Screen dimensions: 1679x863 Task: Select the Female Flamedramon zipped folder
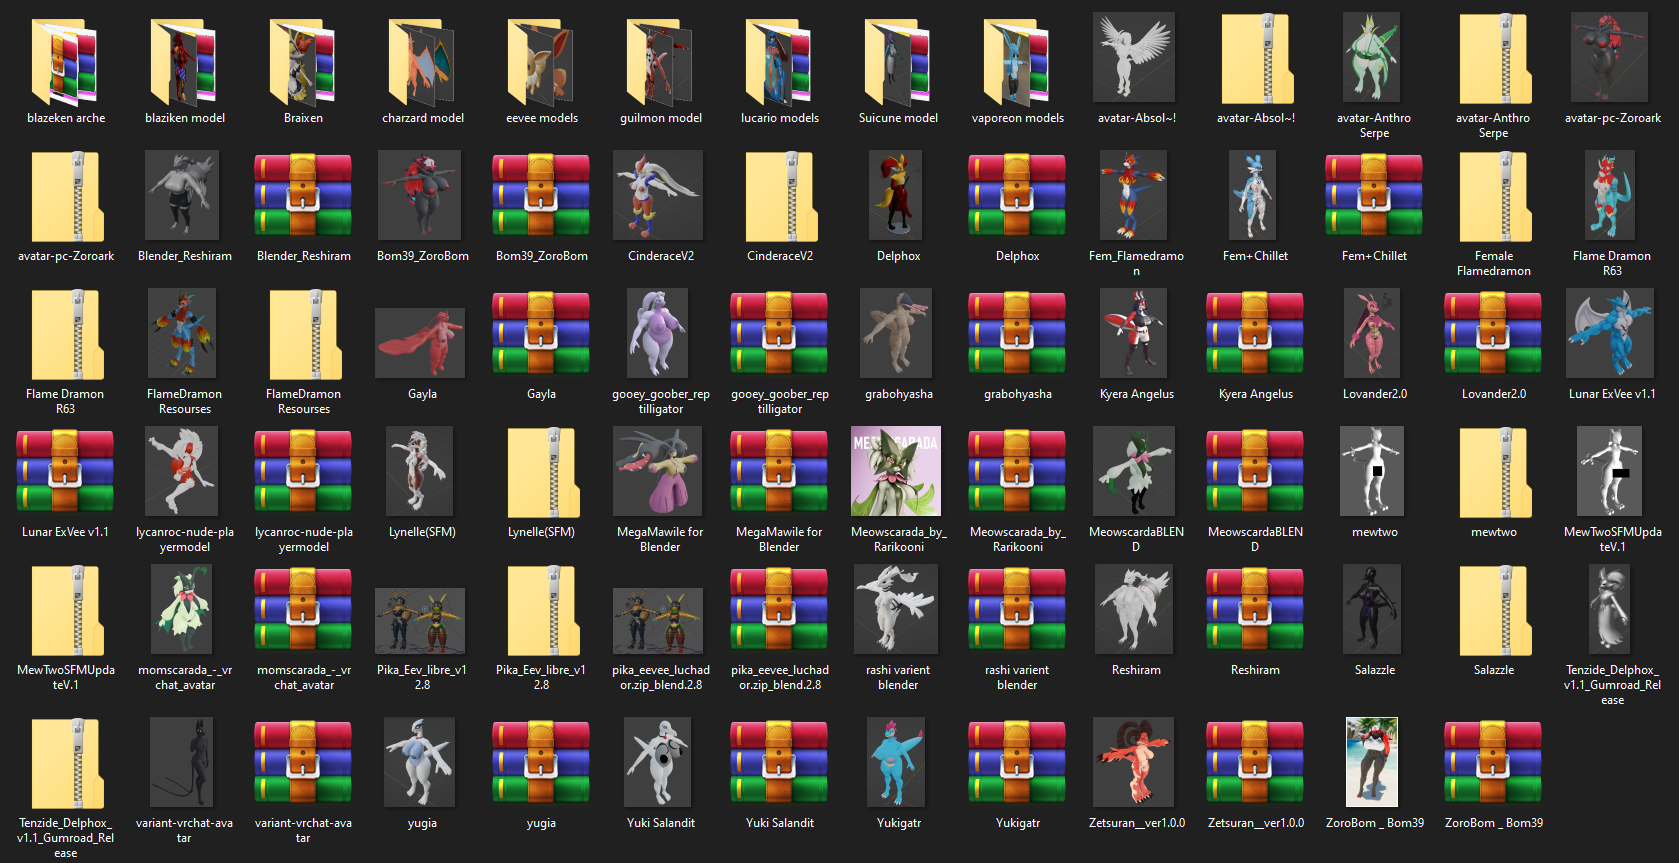pyautogui.click(x=1494, y=198)
